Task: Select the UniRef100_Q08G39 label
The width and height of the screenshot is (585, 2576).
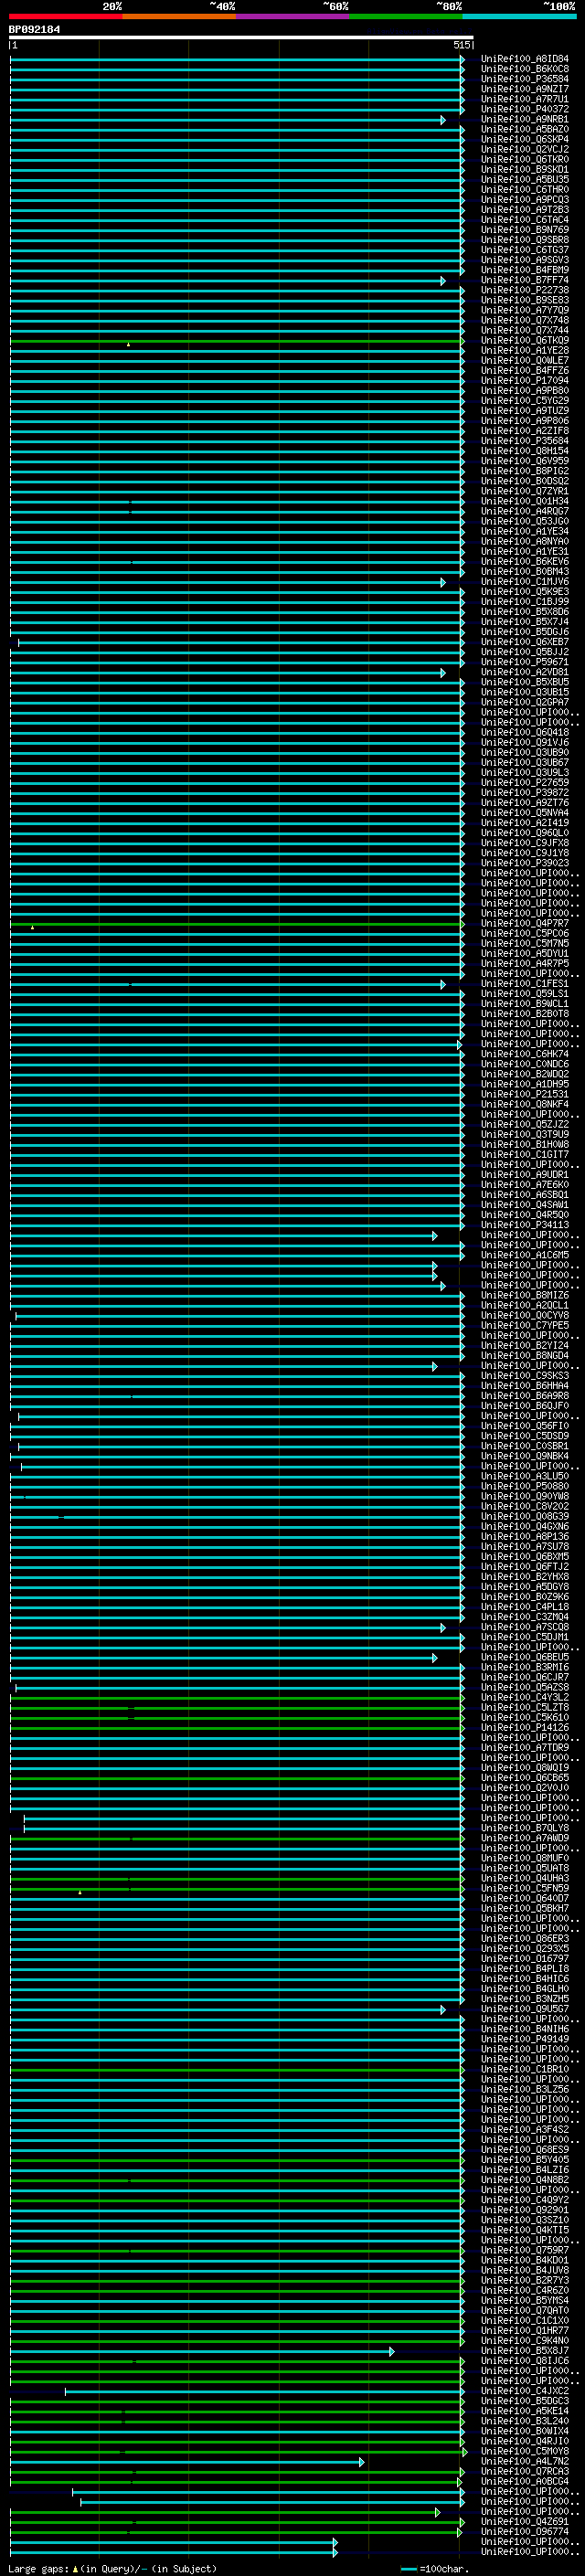Action: [524, 1516]
